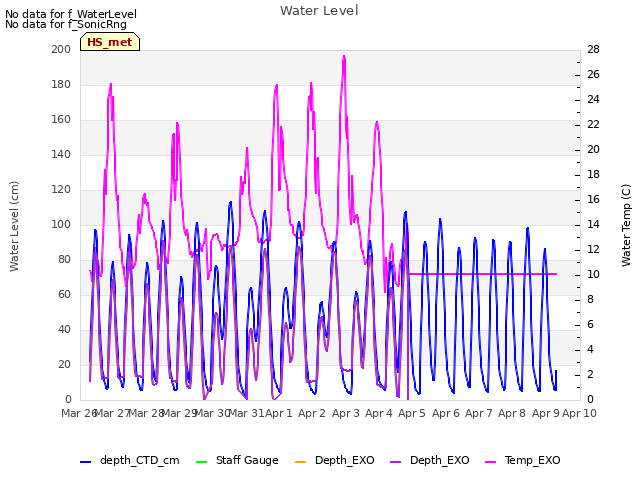Click the flat magenta Temp_EXO line after Apr 5
This screenshot has height=480, width=640.
pyautogui.click(x=482, y=274)
